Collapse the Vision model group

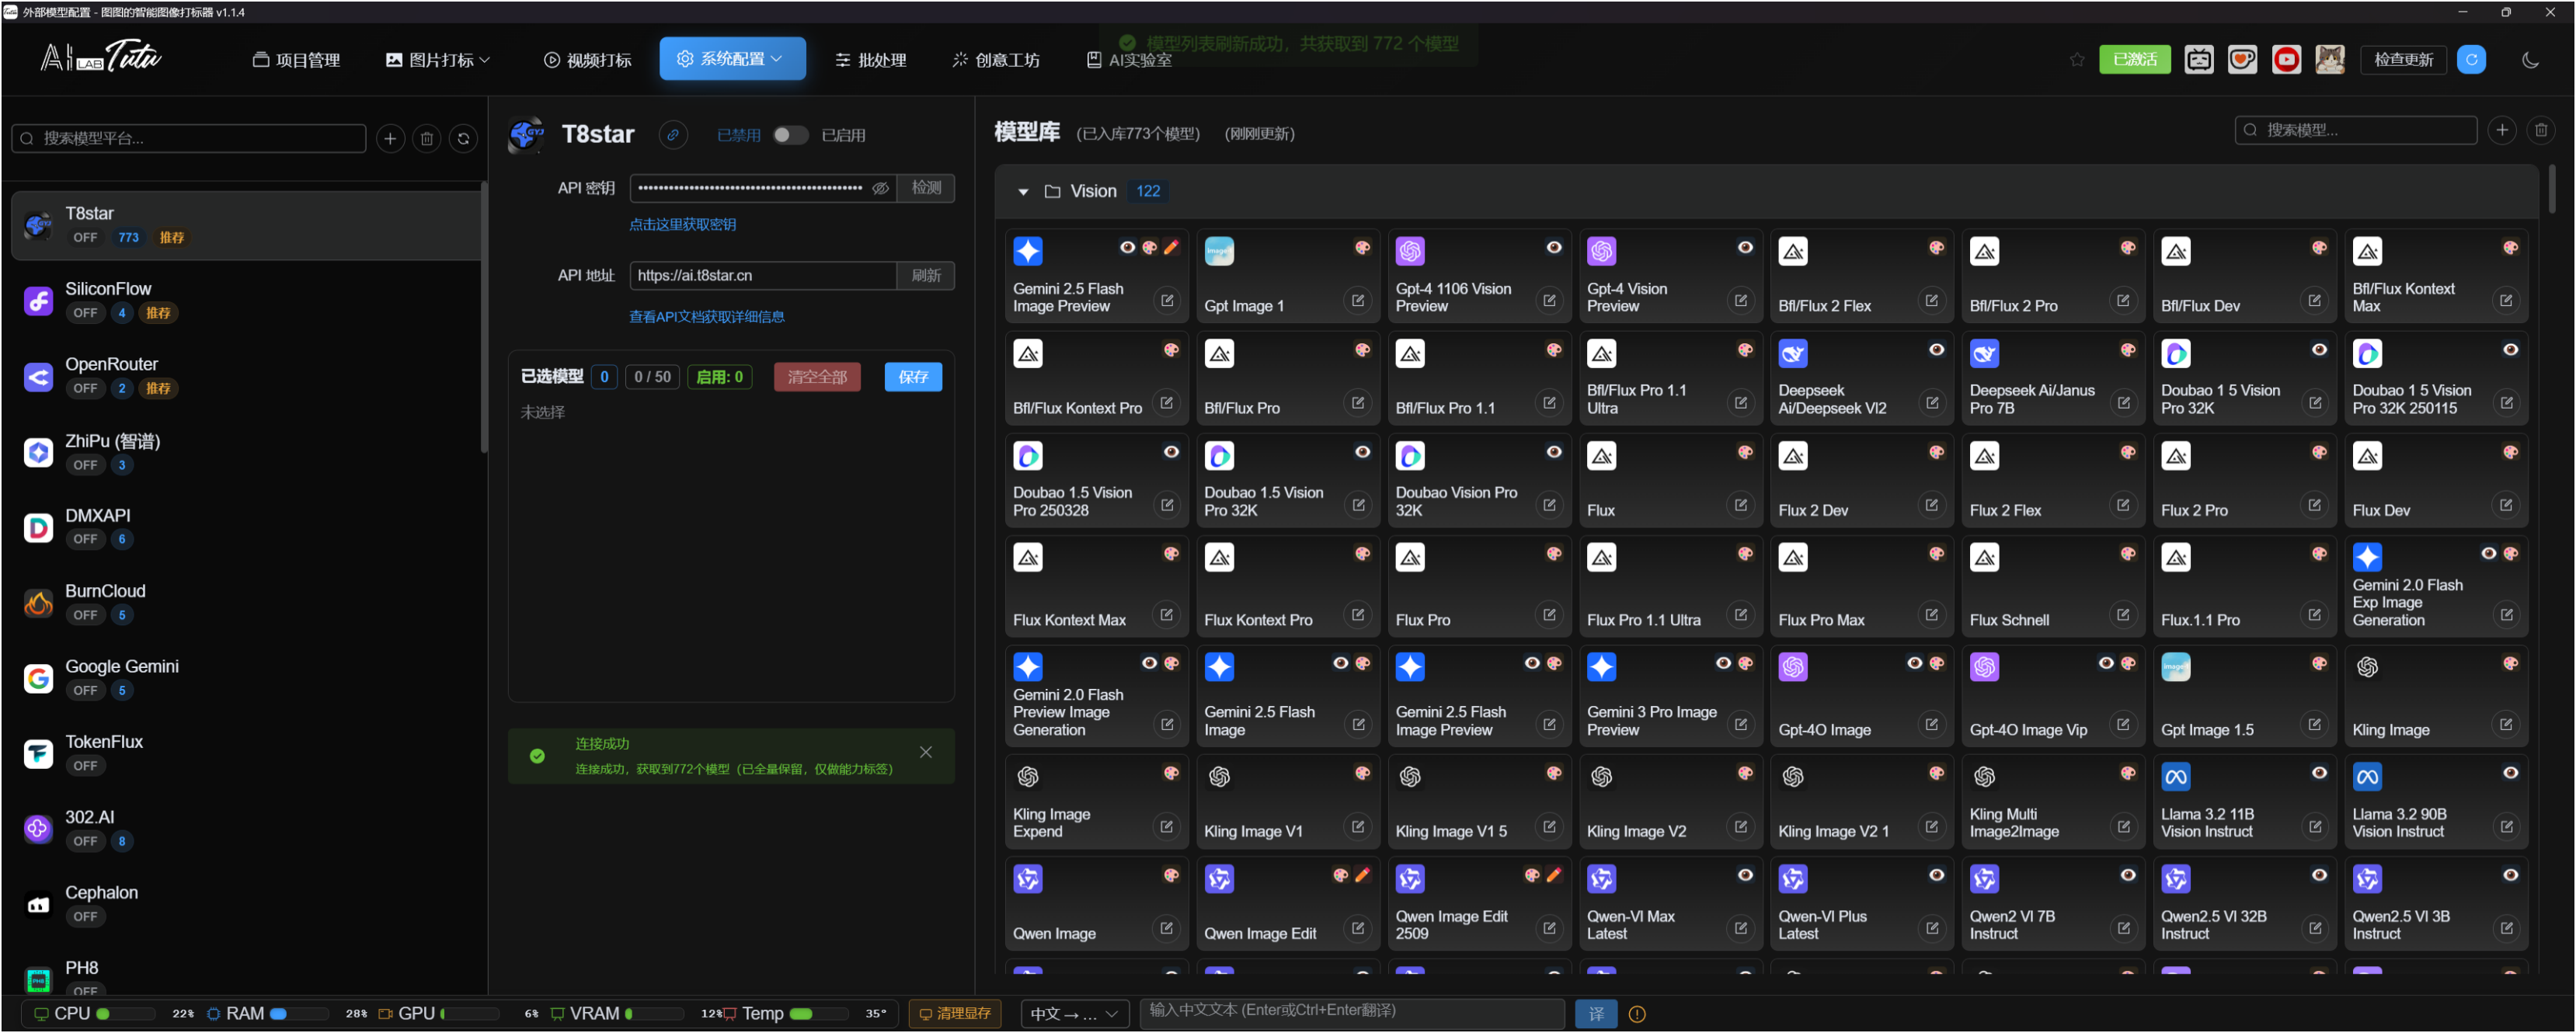click(x=1023, y=192)
